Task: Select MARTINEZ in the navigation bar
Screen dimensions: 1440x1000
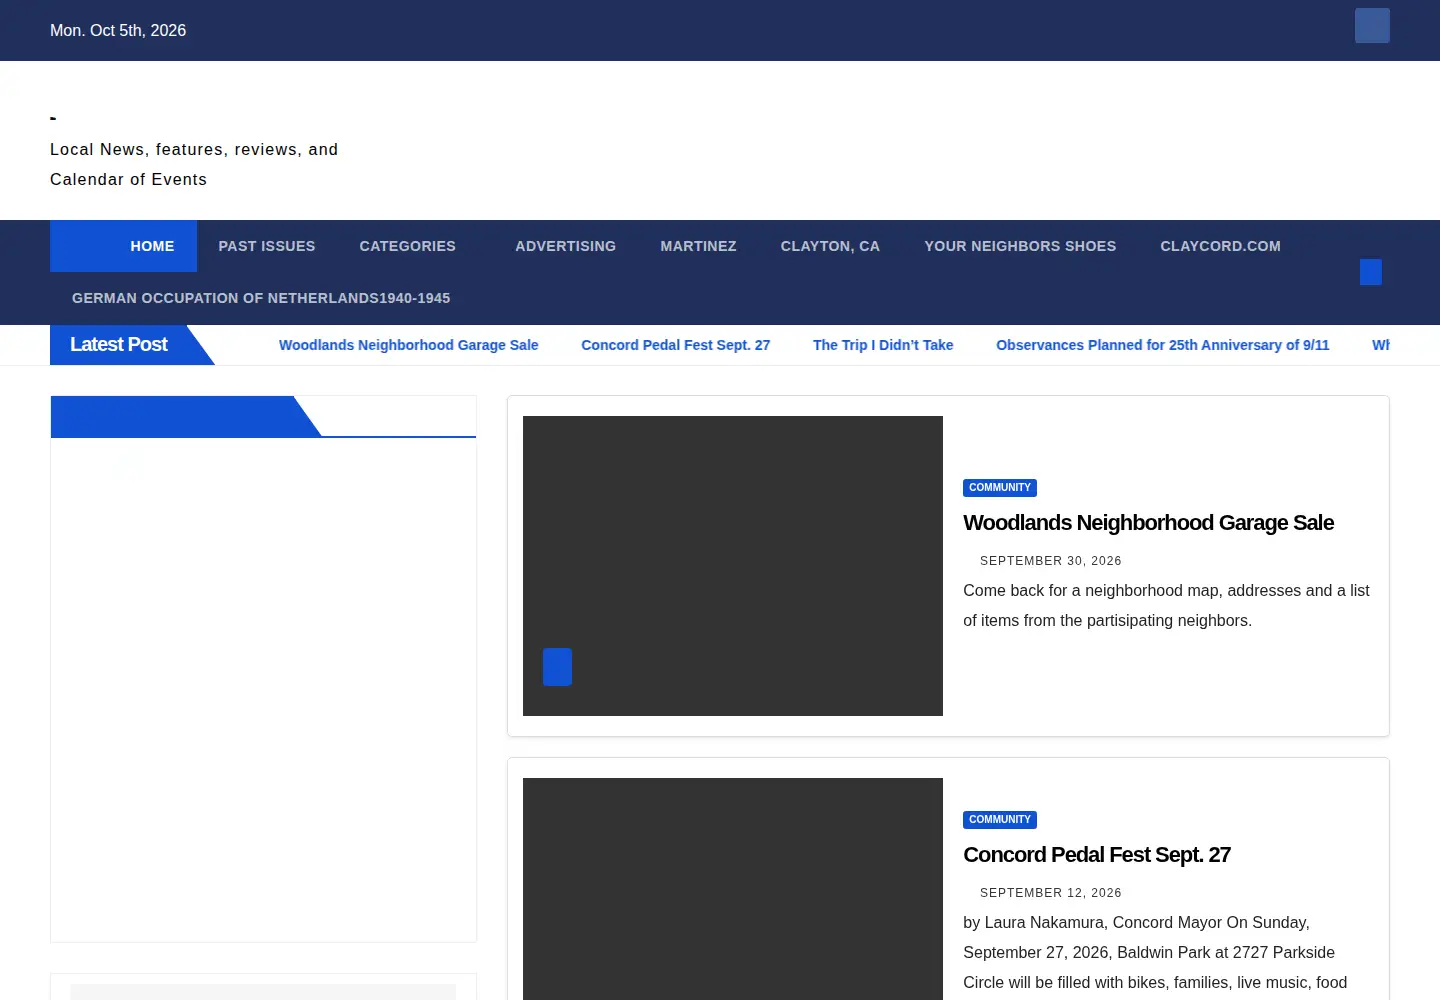Action: (x=698, y=246)
